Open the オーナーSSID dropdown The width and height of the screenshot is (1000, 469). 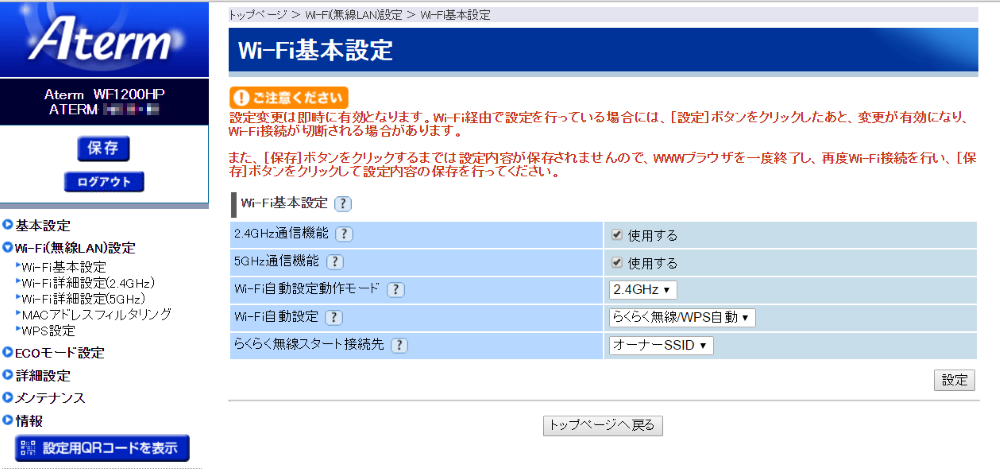(x=661, y=345)
